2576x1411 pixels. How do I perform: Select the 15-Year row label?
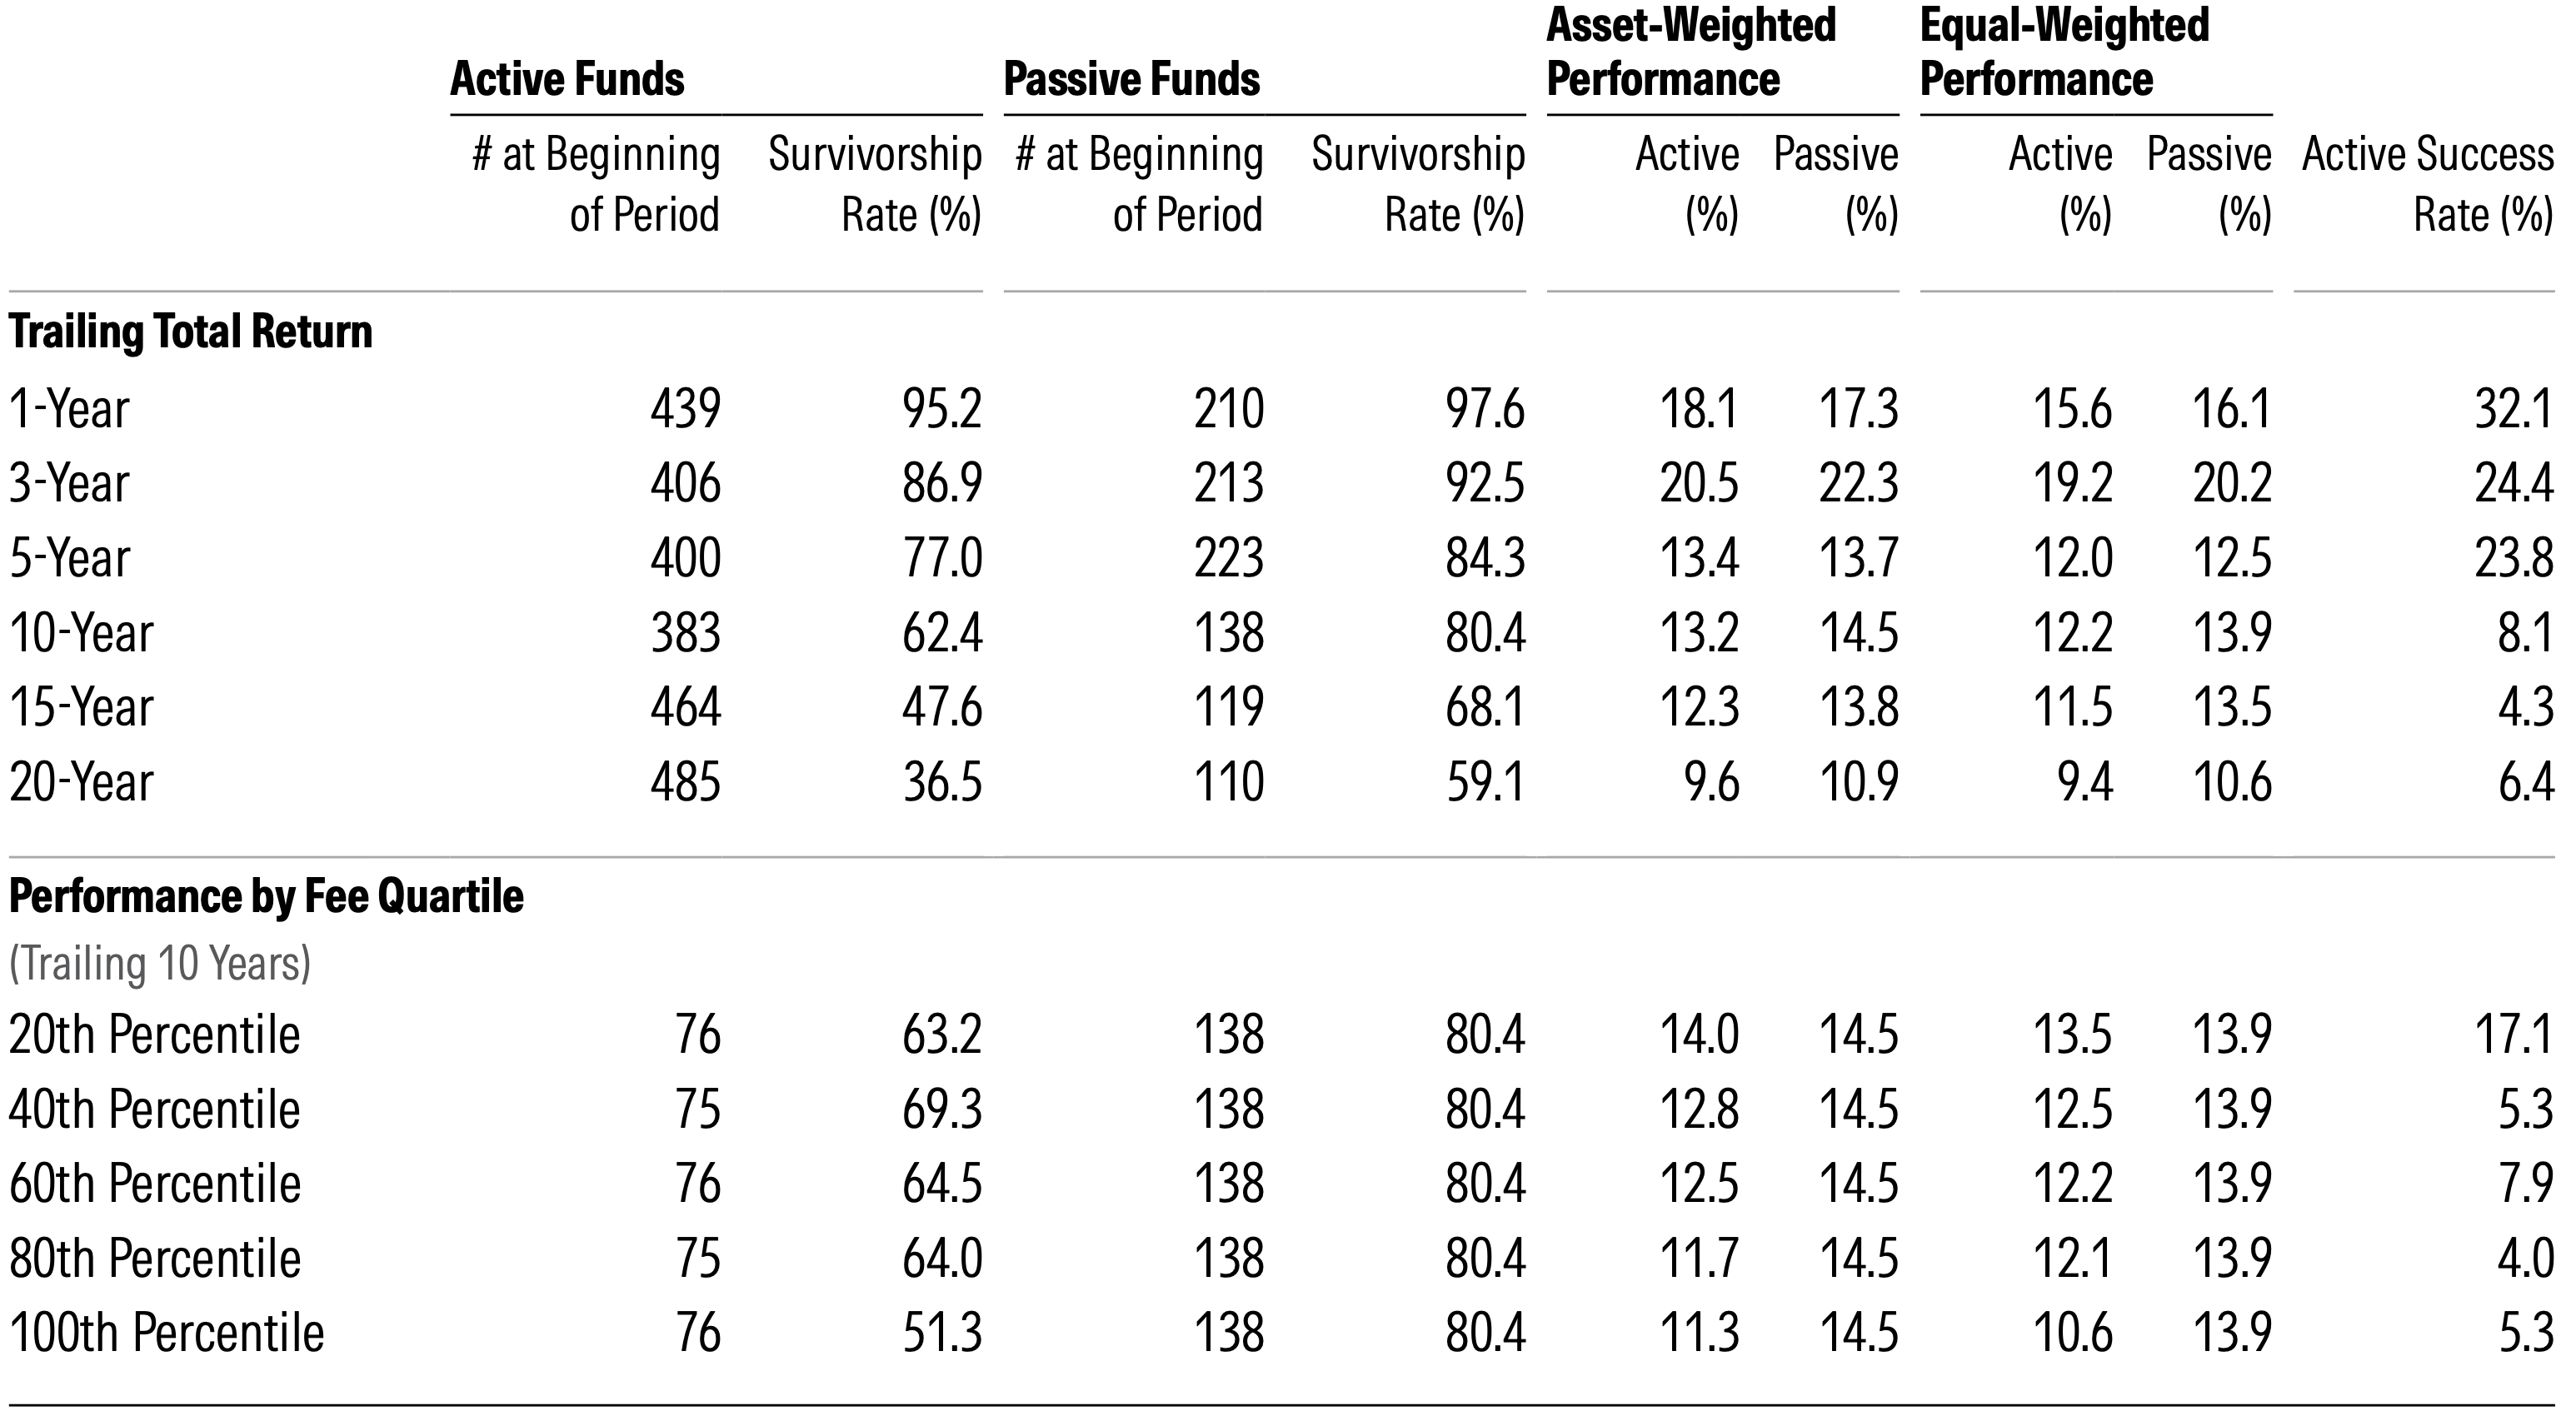pos(81,707)
